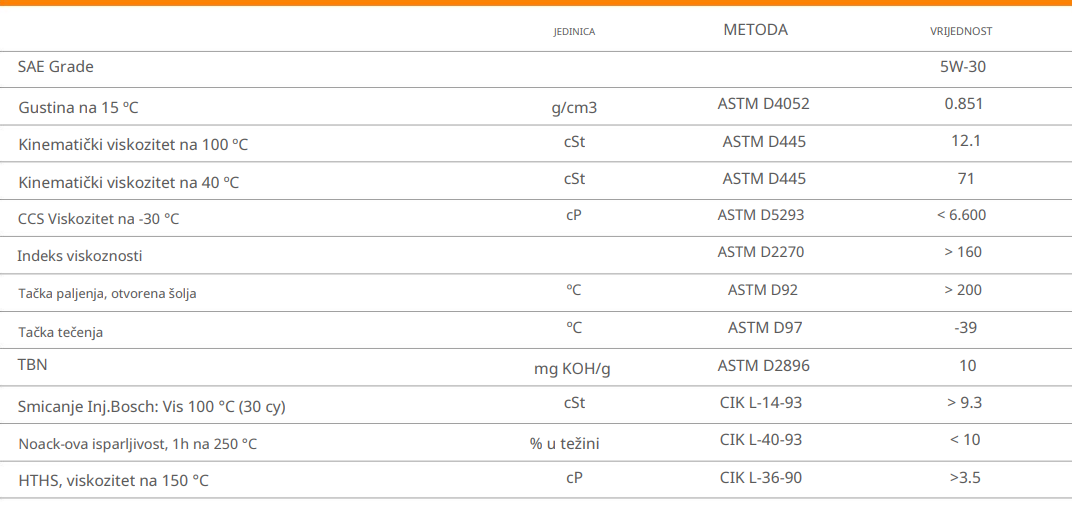Select Kinematički viskozitet na 40 °C label
The width and height of the screenshot is (1072, 507).
click(129, 183)
